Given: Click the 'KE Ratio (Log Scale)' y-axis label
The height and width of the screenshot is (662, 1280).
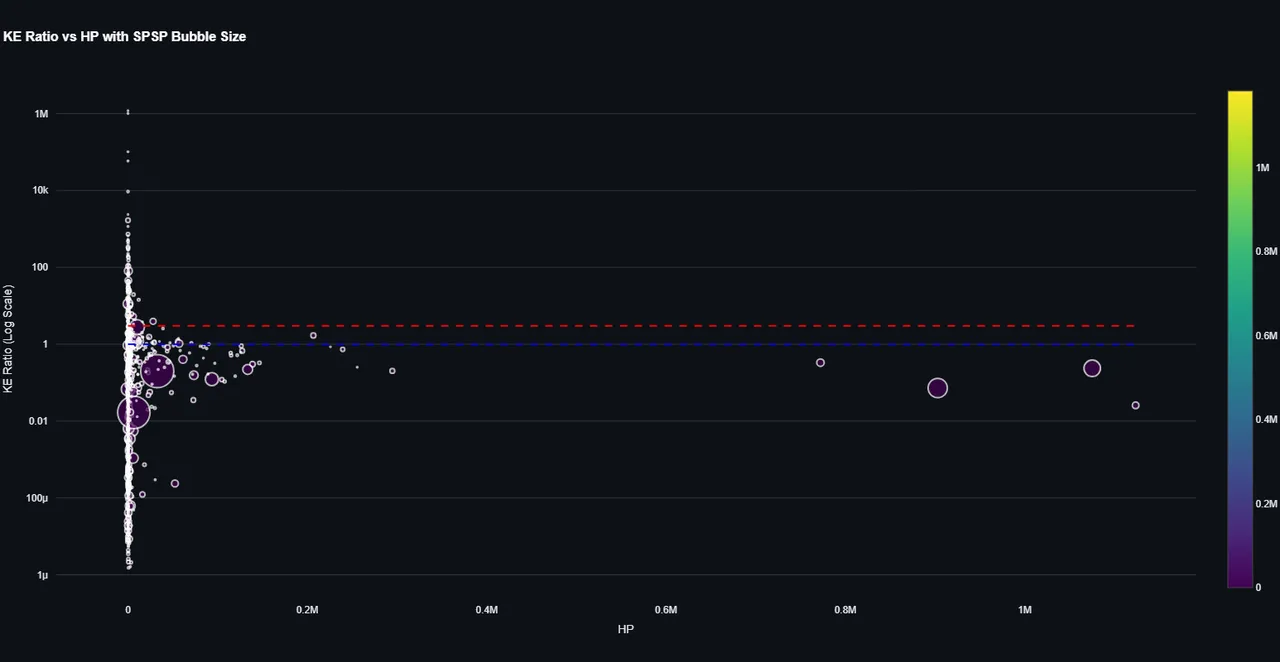Looking at the screenshot, I should click(9, 339).
